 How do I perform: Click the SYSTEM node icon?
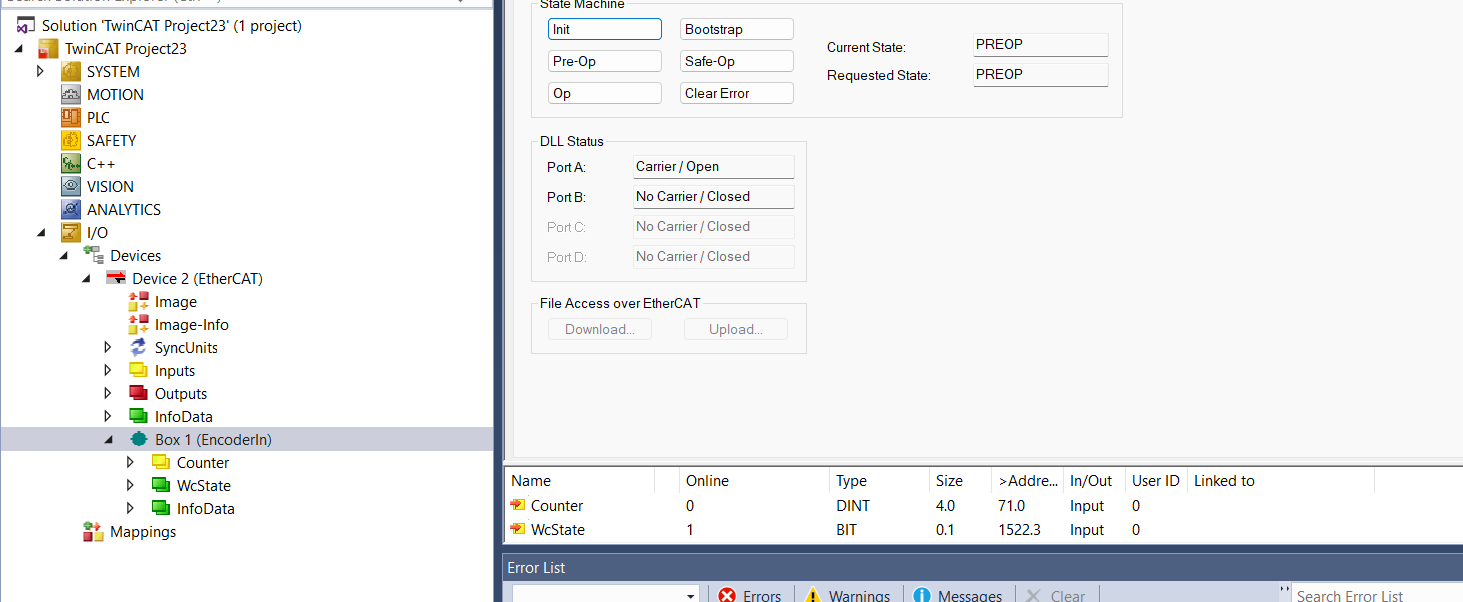point(71,72)
